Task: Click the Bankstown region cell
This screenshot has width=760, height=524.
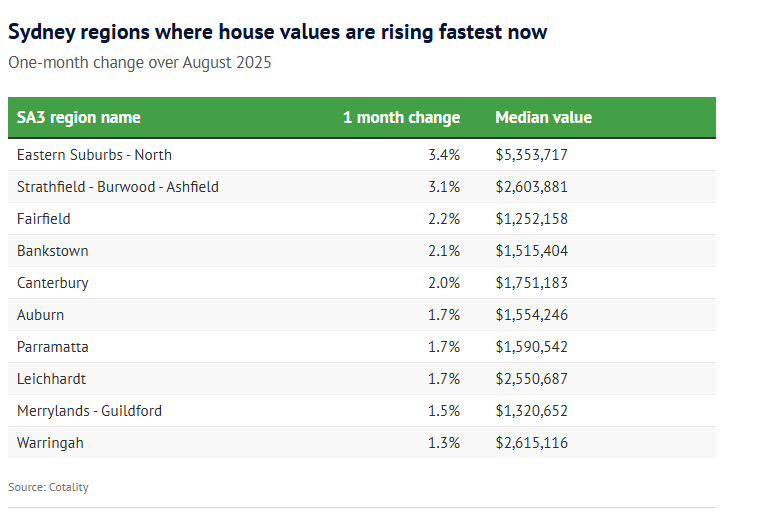Action: coord(53,251)
